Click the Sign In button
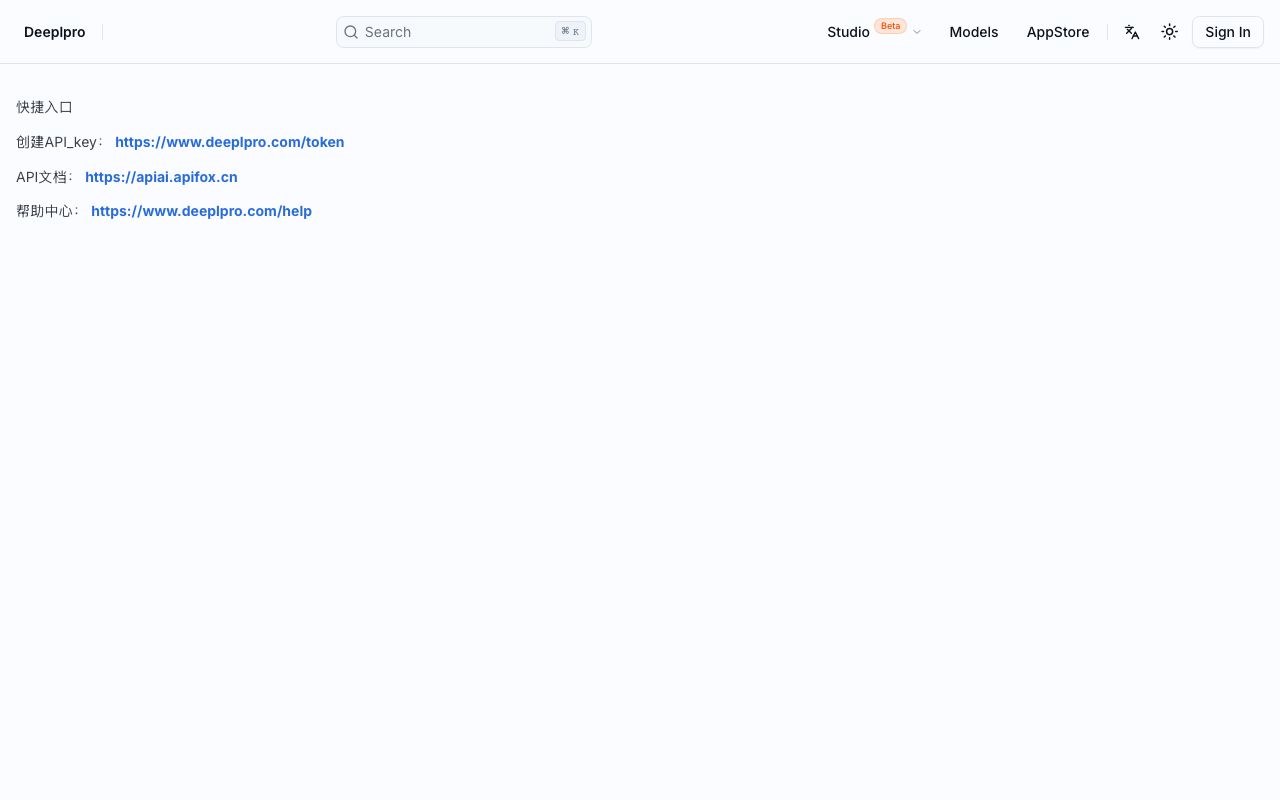 pyautogui.click(x=1228, y=32)
